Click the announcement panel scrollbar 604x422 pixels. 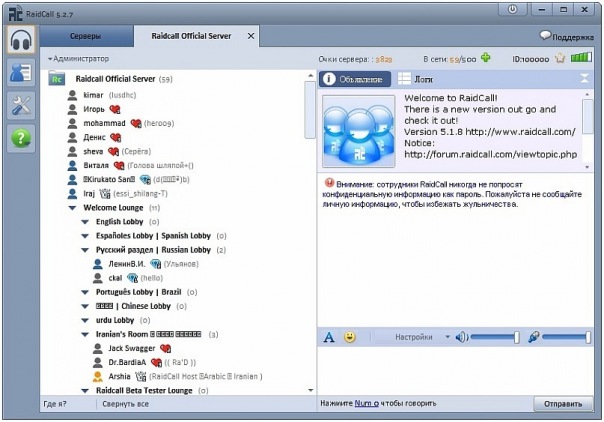(x=587, y=117)
